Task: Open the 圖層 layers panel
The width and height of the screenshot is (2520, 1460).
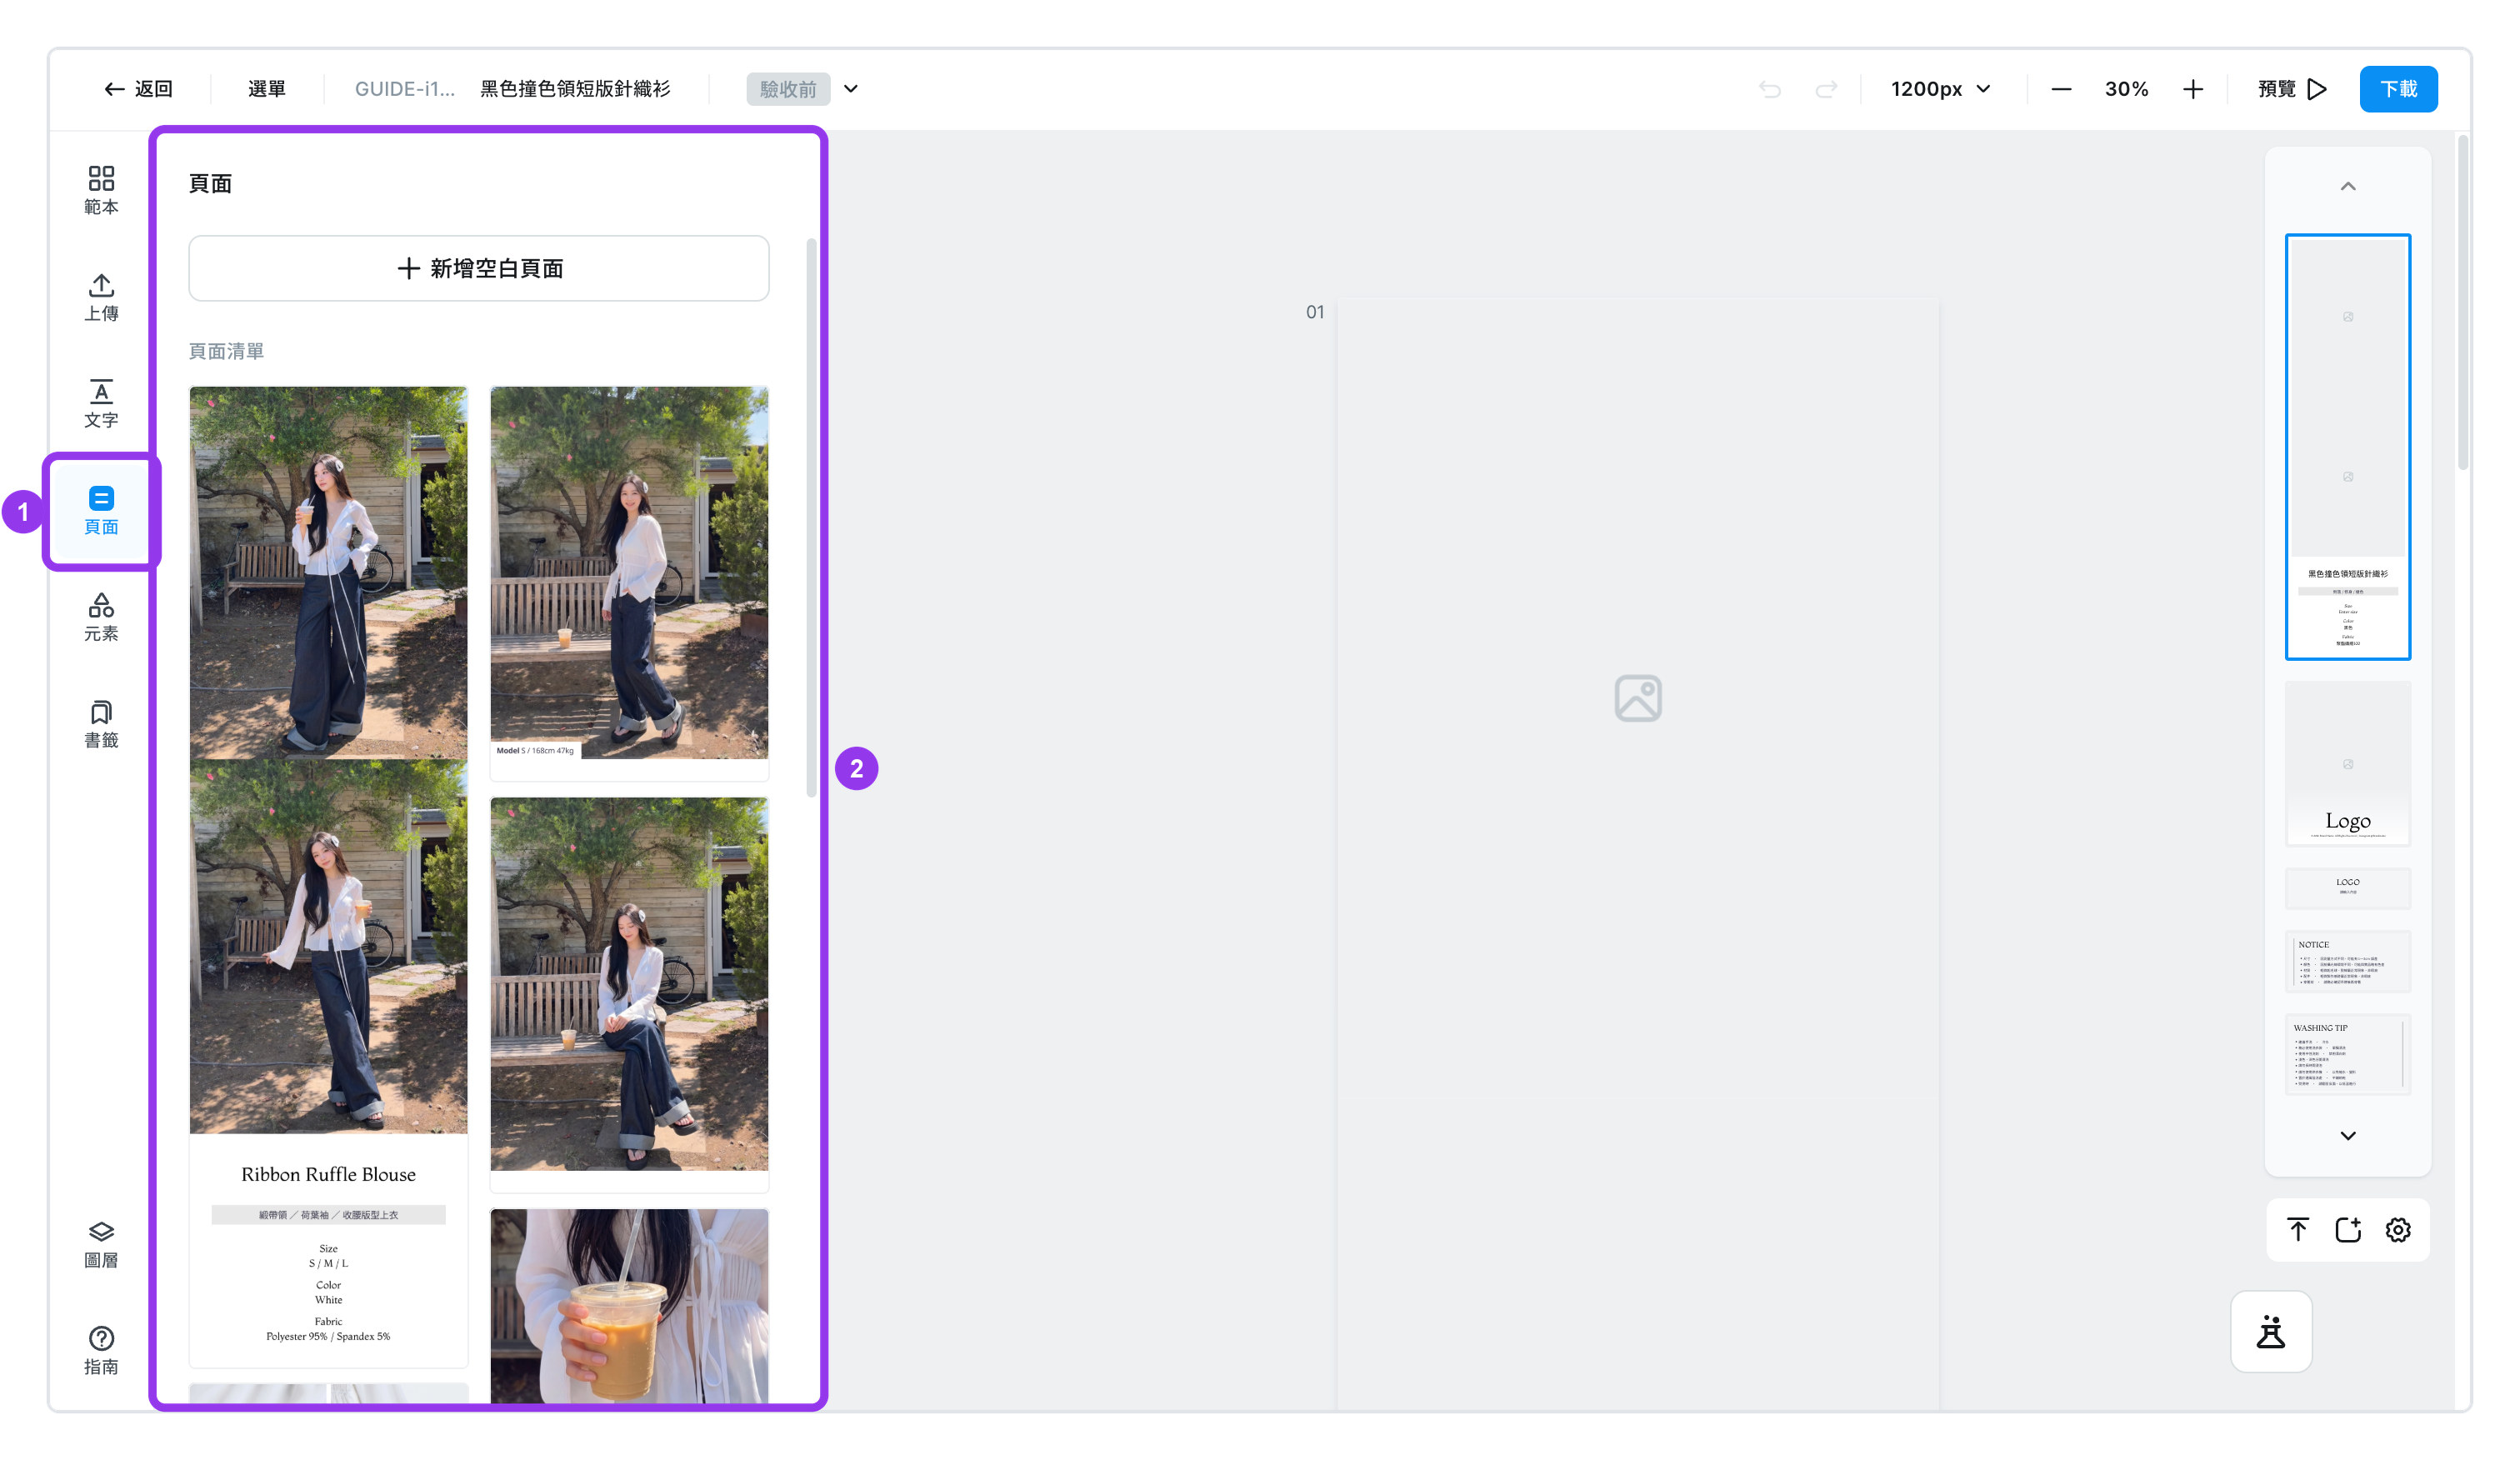Action: coord(101,1244)
